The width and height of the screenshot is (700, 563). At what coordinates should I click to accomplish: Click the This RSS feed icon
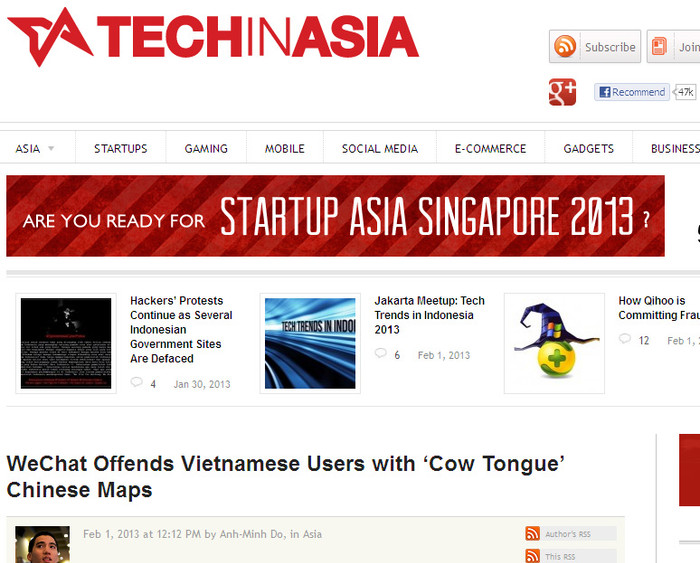(533, 556)
